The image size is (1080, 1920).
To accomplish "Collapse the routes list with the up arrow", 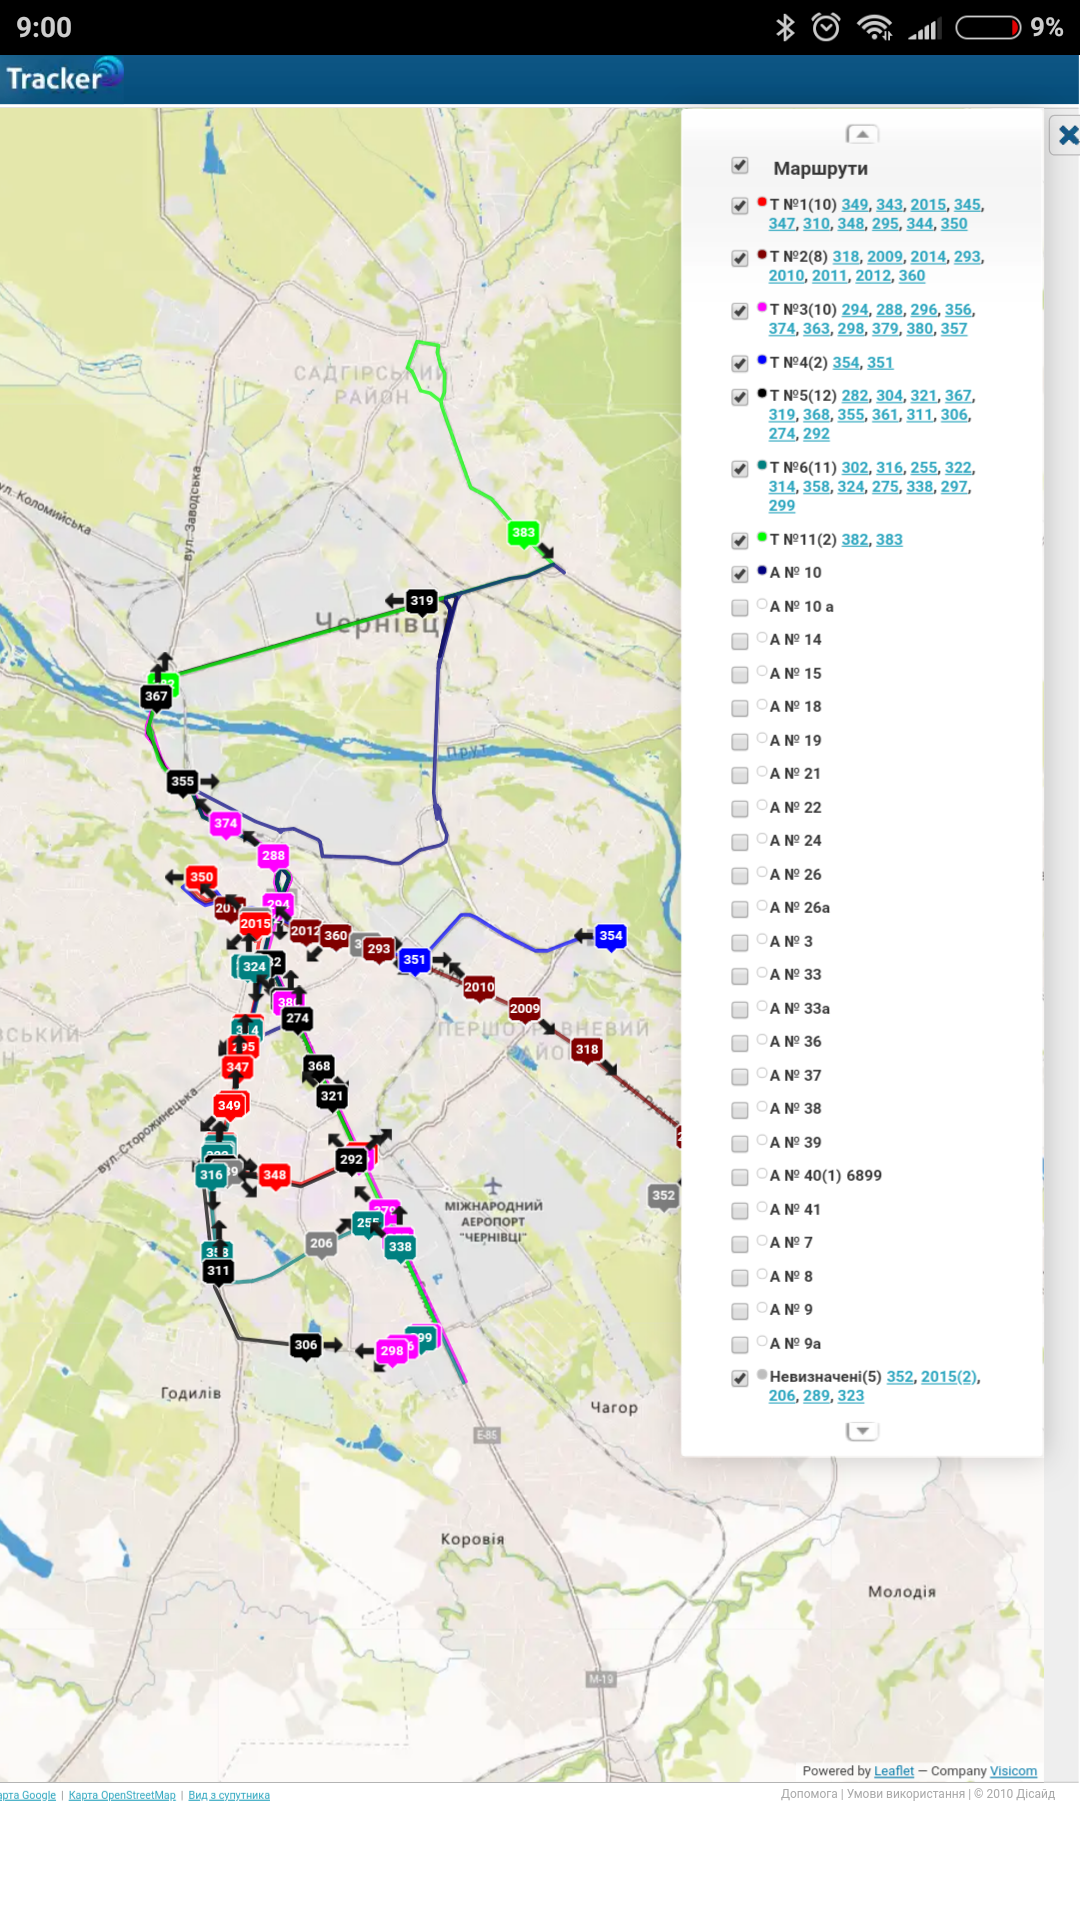I will click(x=862, y=134).
